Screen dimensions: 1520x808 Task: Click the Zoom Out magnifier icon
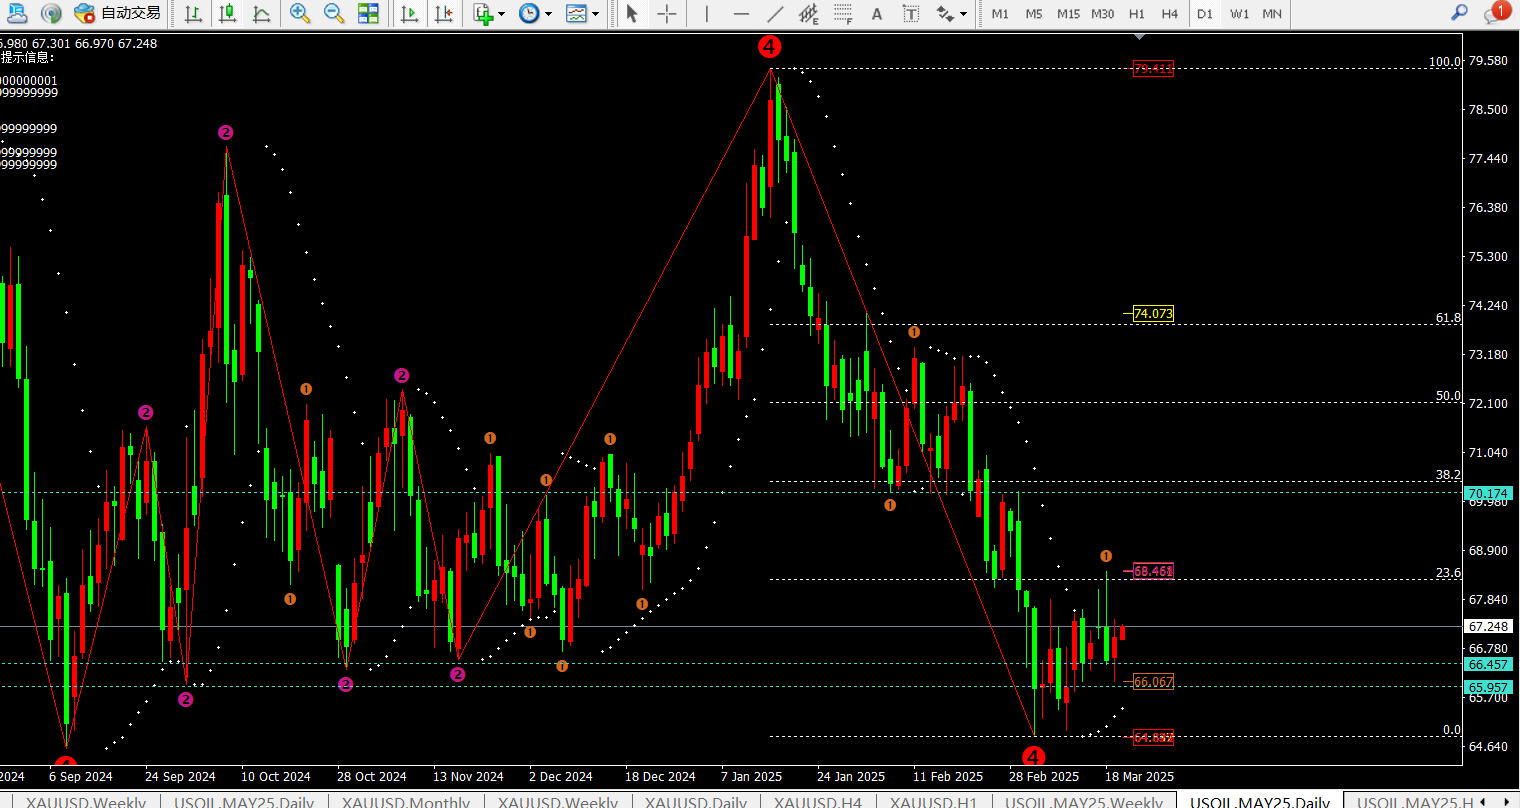[334, 14]
